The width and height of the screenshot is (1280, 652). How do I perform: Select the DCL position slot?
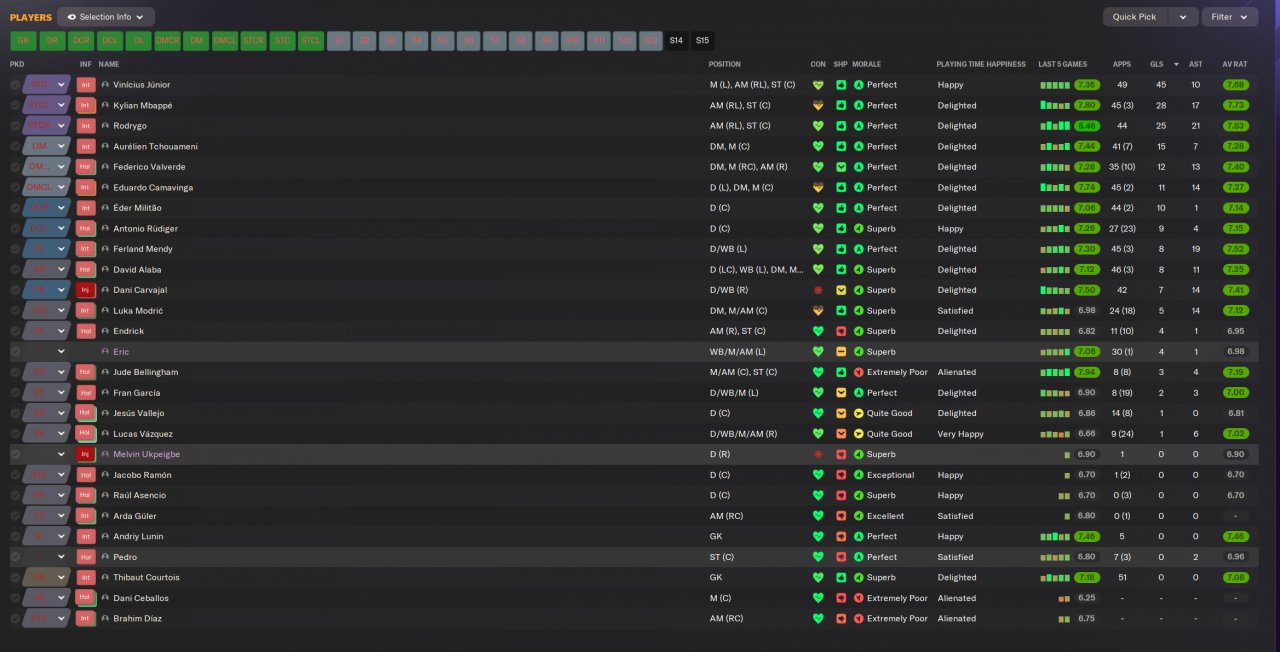click(x=110, y=41)
